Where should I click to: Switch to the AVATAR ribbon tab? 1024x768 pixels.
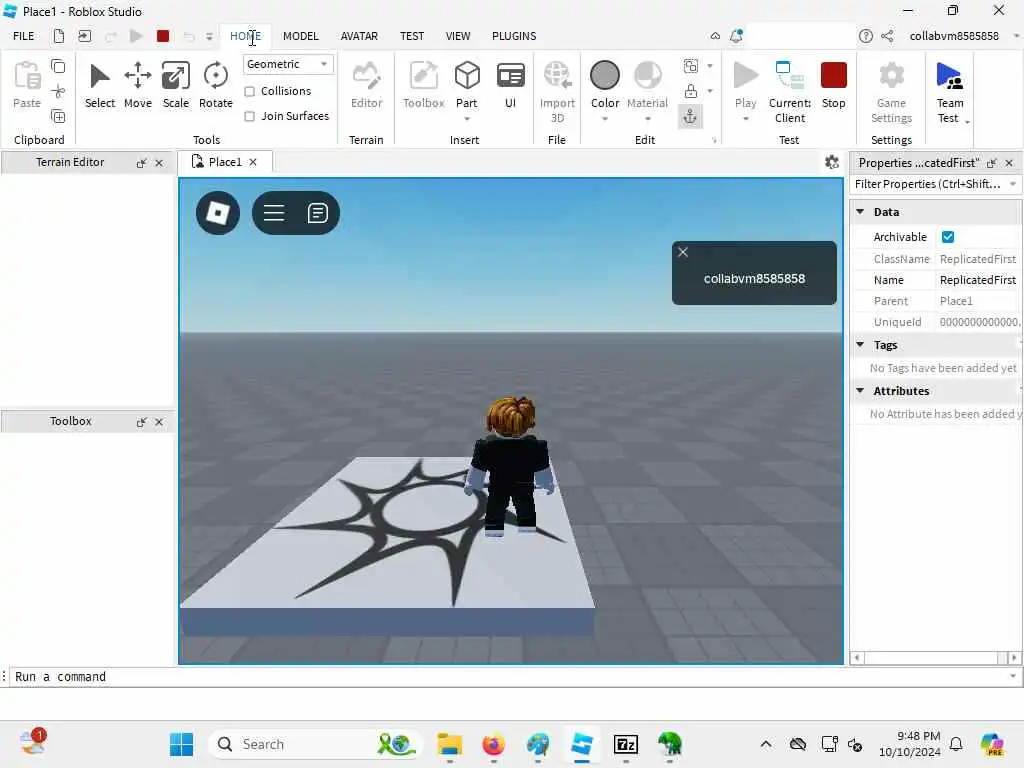tap(359, 36)
